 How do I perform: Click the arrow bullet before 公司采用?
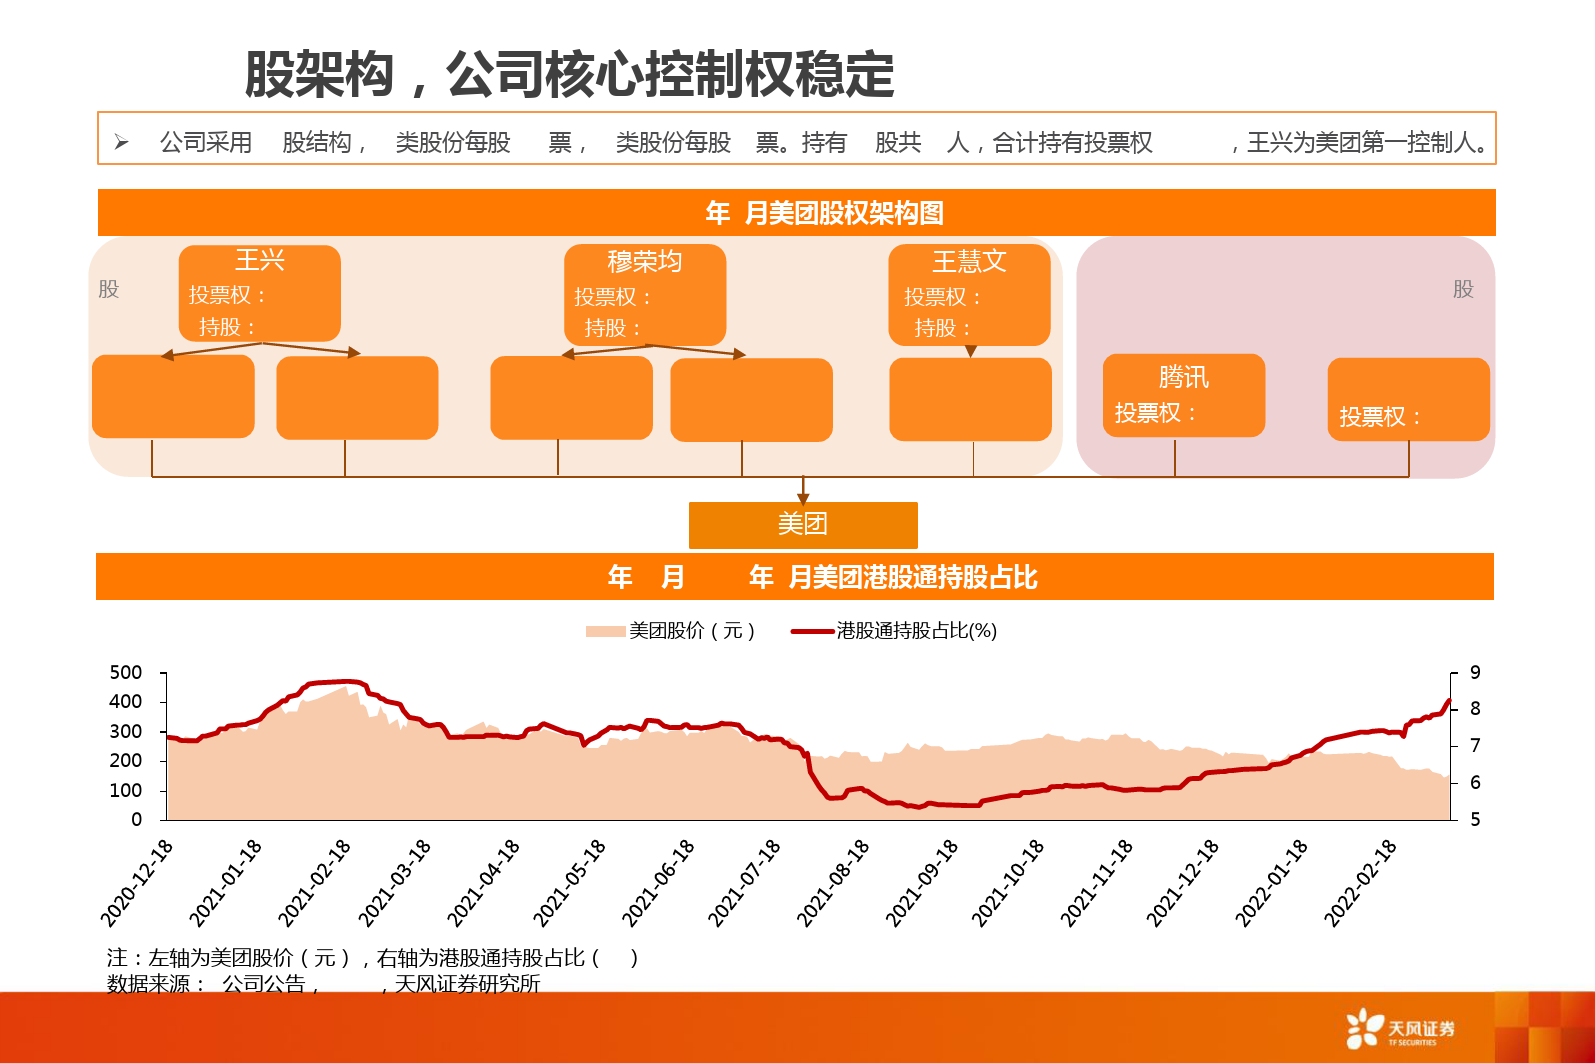121,142
